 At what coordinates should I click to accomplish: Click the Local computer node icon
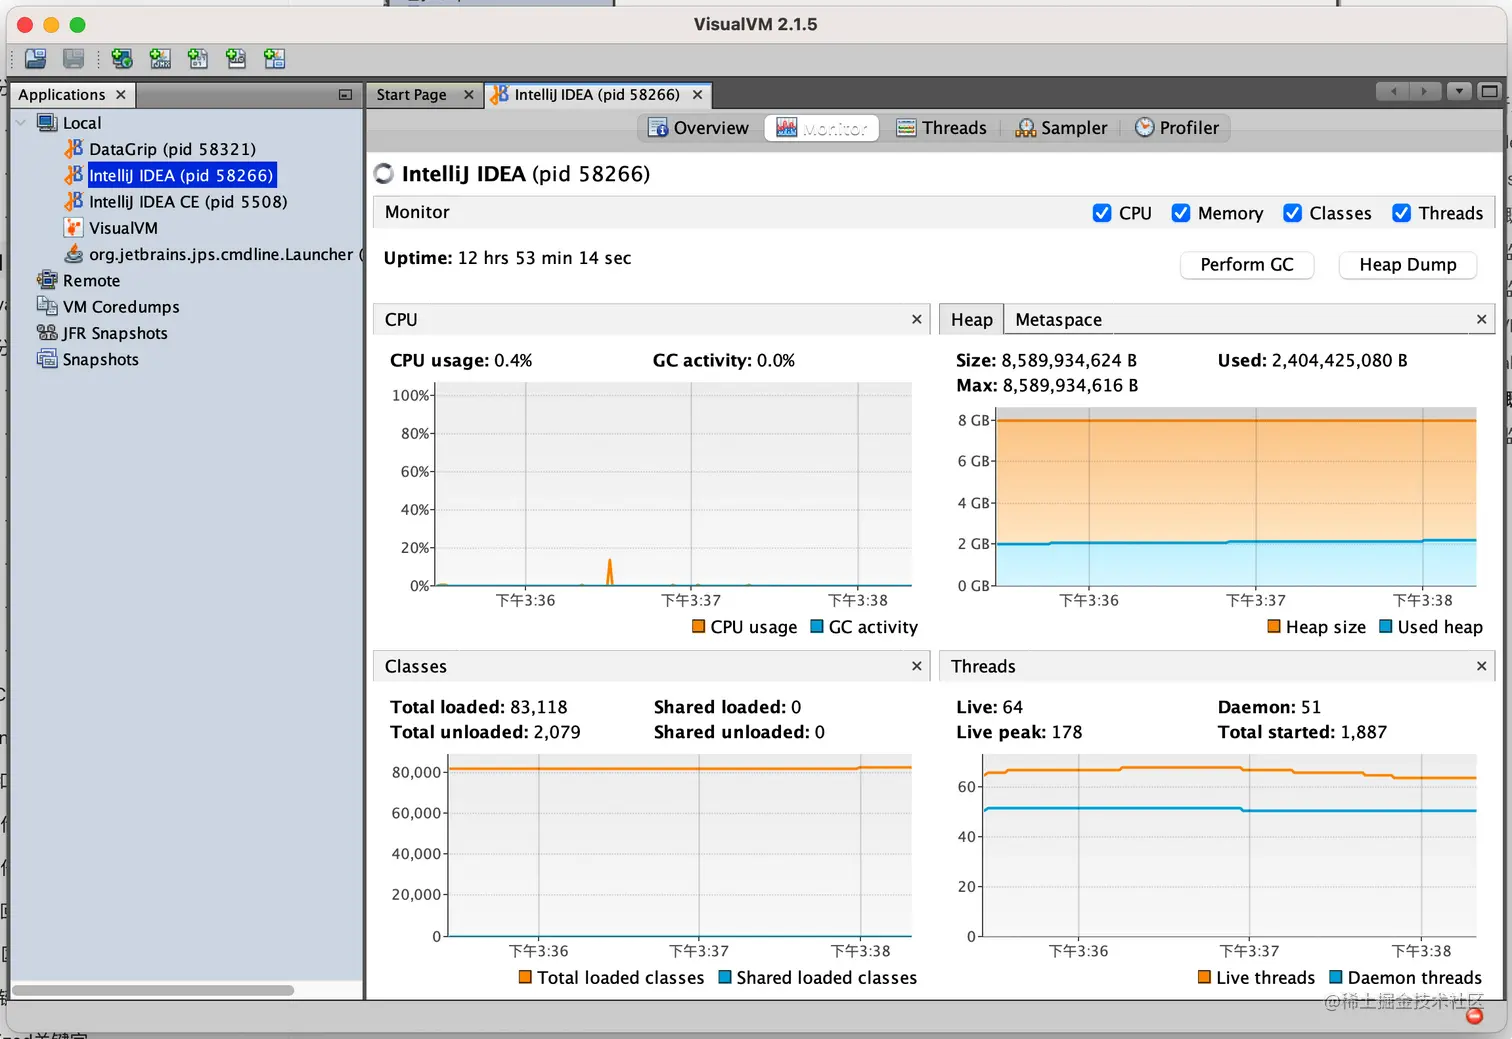pos(47,123)
